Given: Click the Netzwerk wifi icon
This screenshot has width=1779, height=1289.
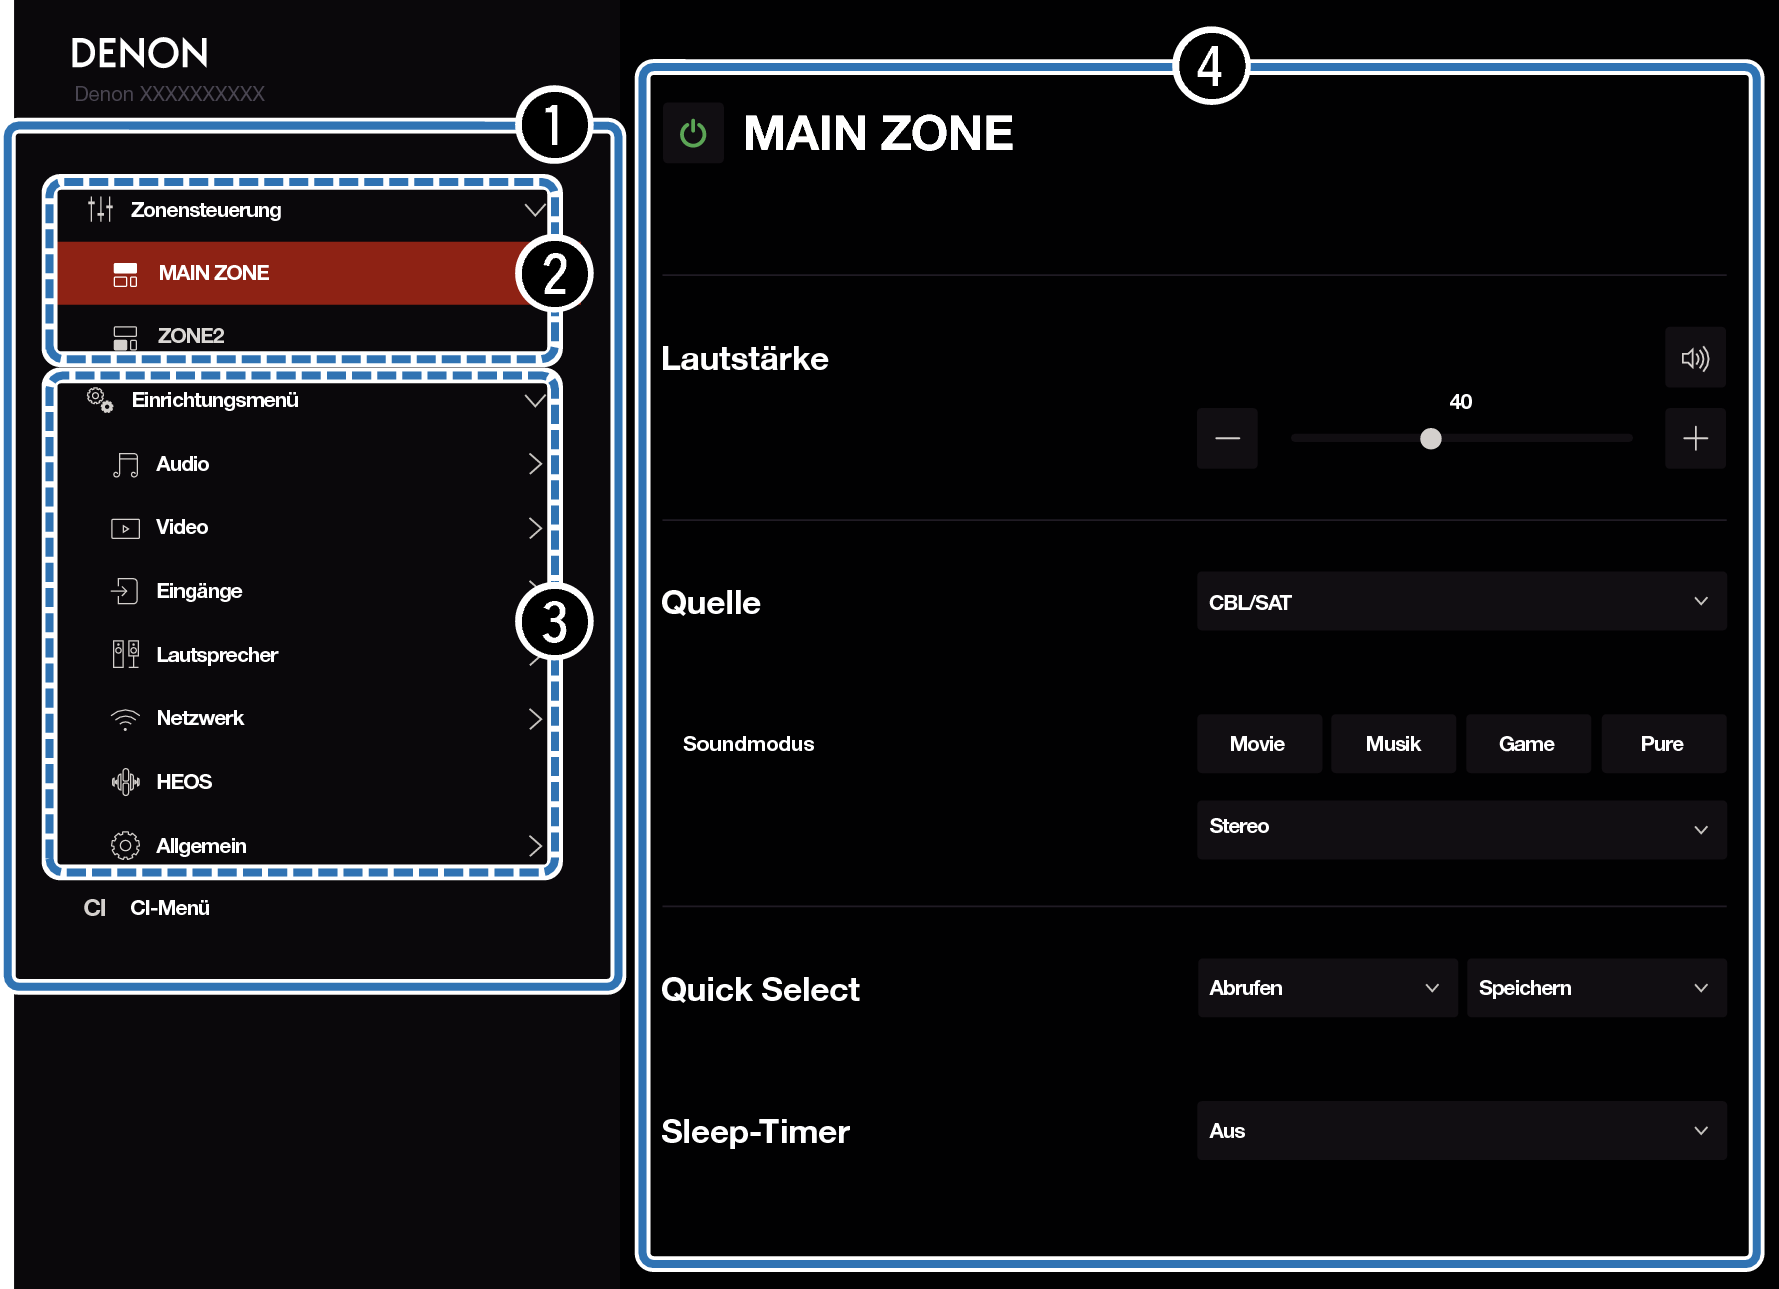Looking at the screenshot, I should pos(125,719).
